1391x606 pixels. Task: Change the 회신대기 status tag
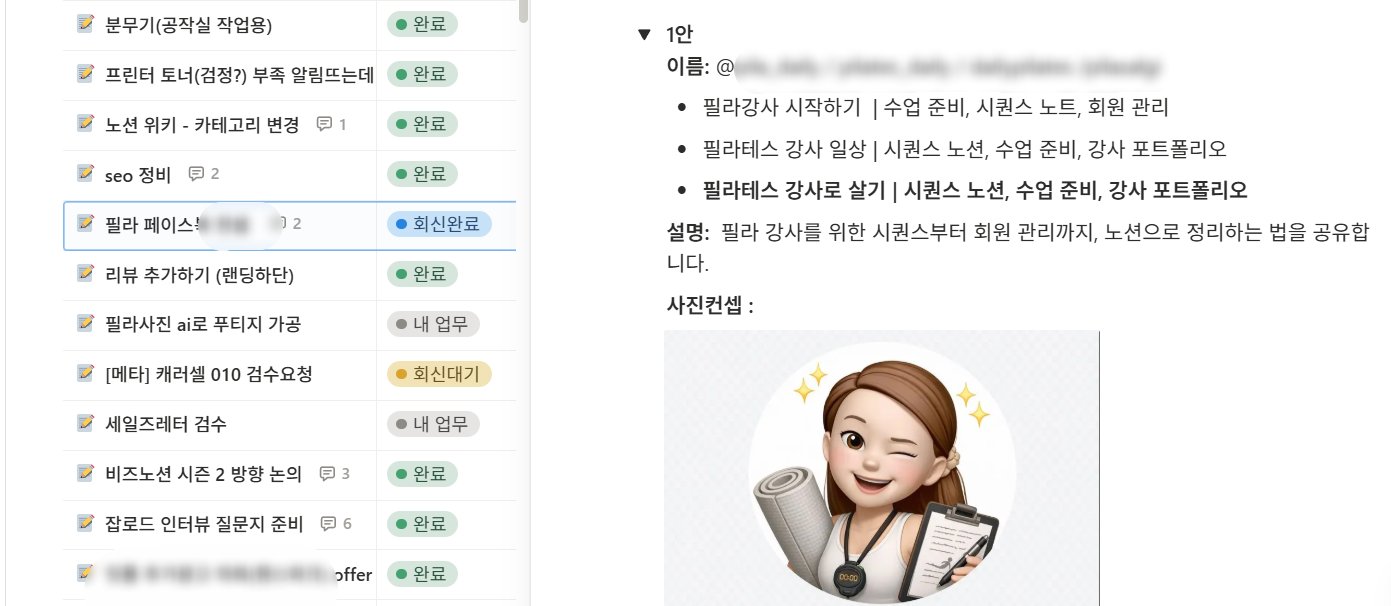[439, 374]
